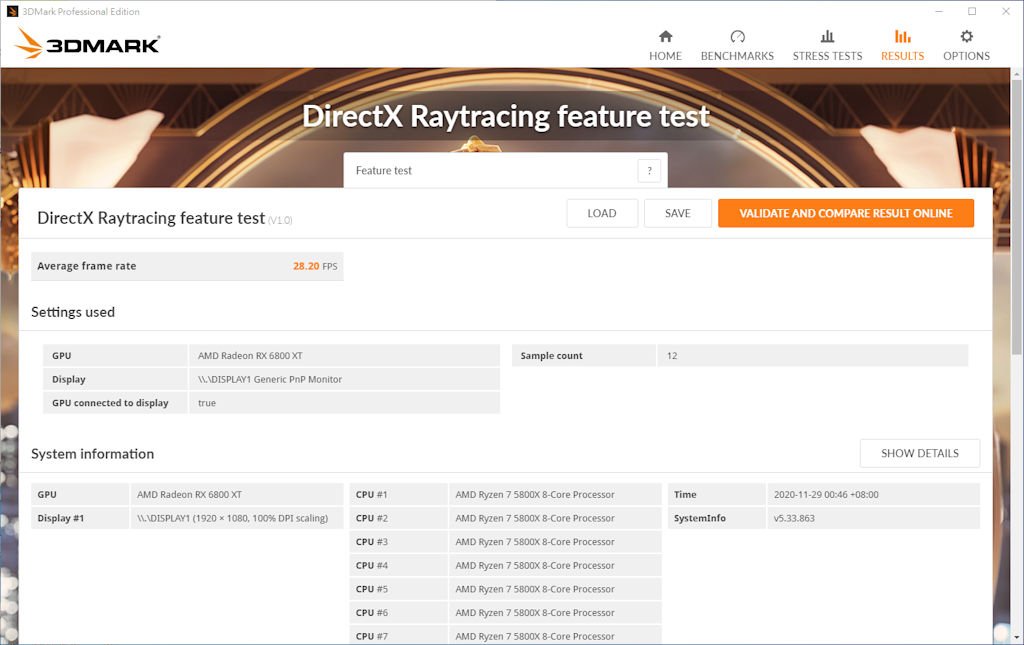
Task: Click the Time value 2020-11-29 00:46
Action: 826,495
